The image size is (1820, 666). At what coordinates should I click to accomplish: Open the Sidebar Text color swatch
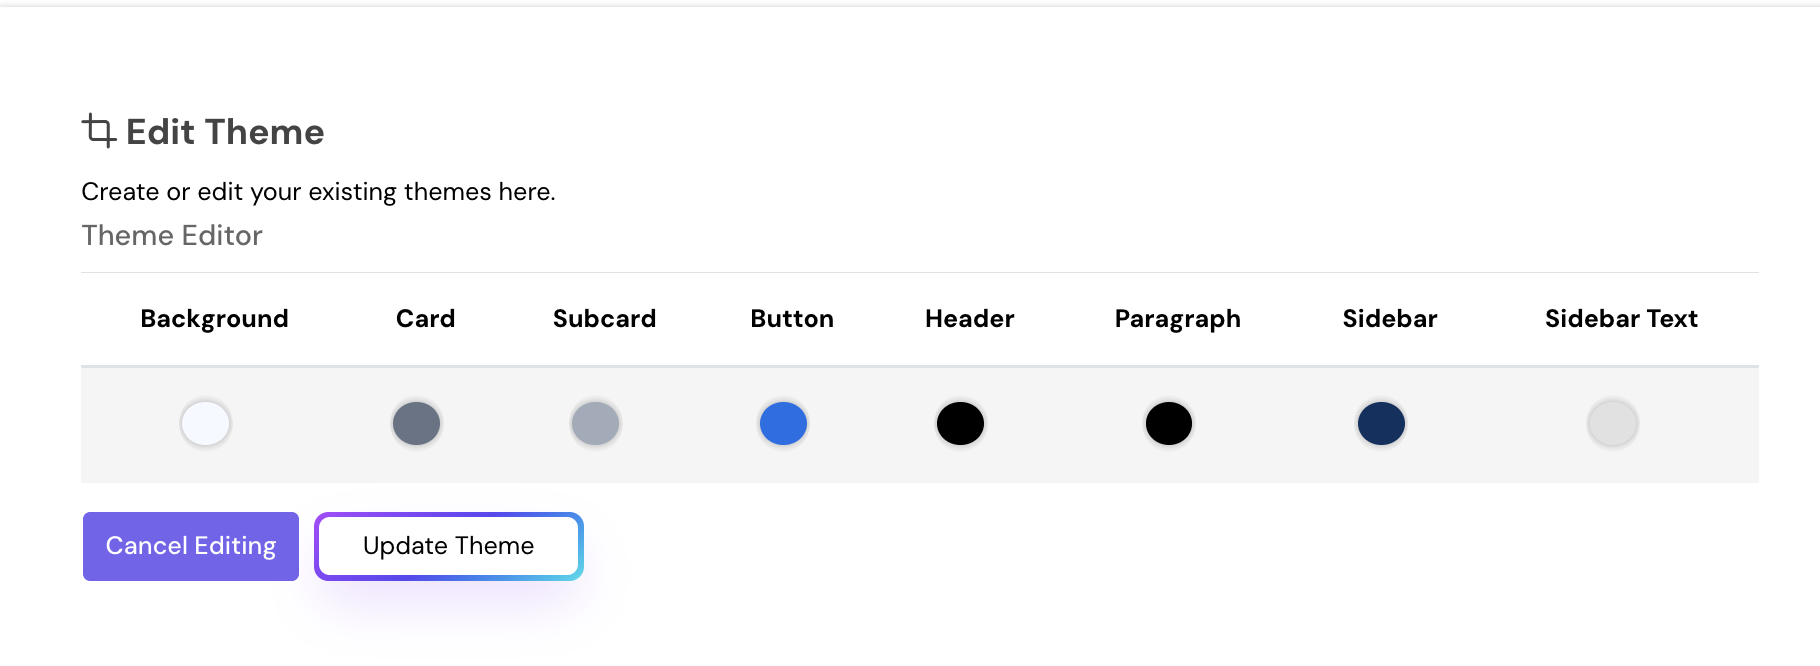1612,423
